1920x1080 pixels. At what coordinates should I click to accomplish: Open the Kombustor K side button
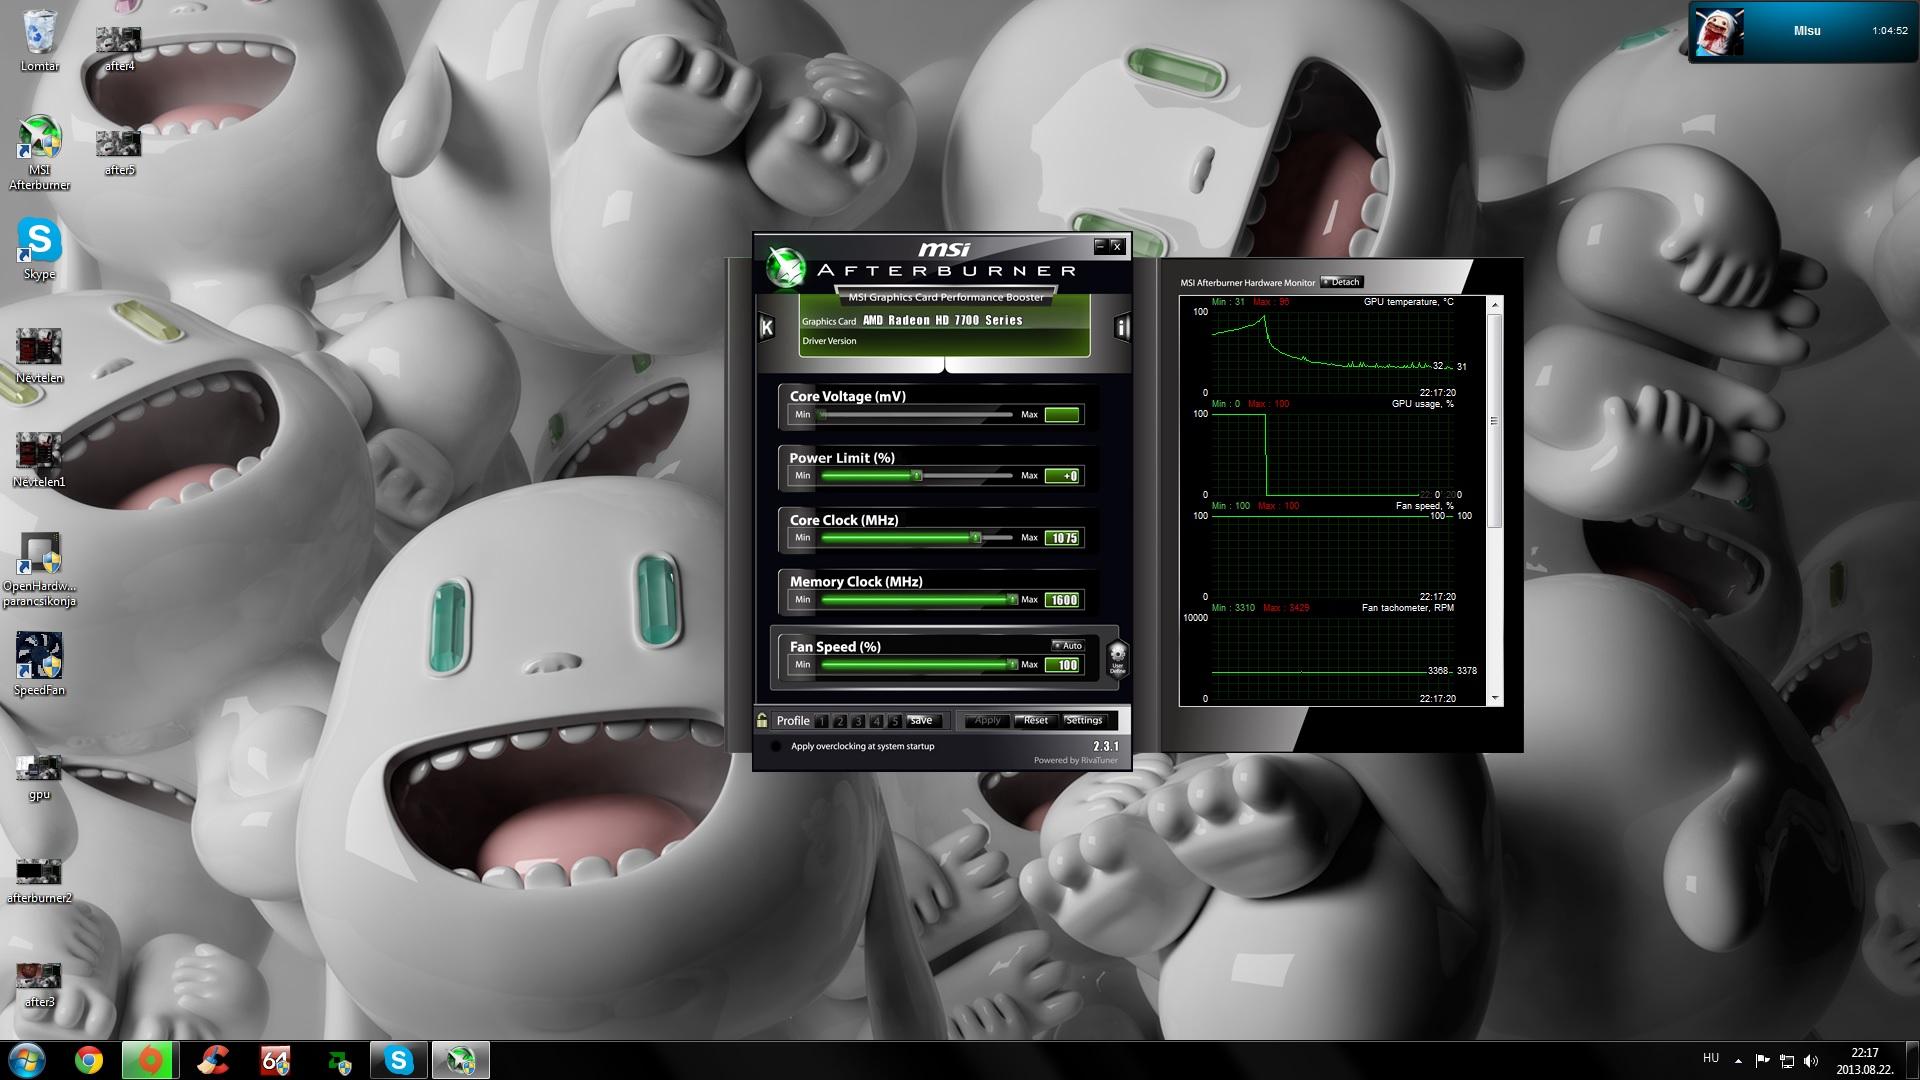[767, 327]
